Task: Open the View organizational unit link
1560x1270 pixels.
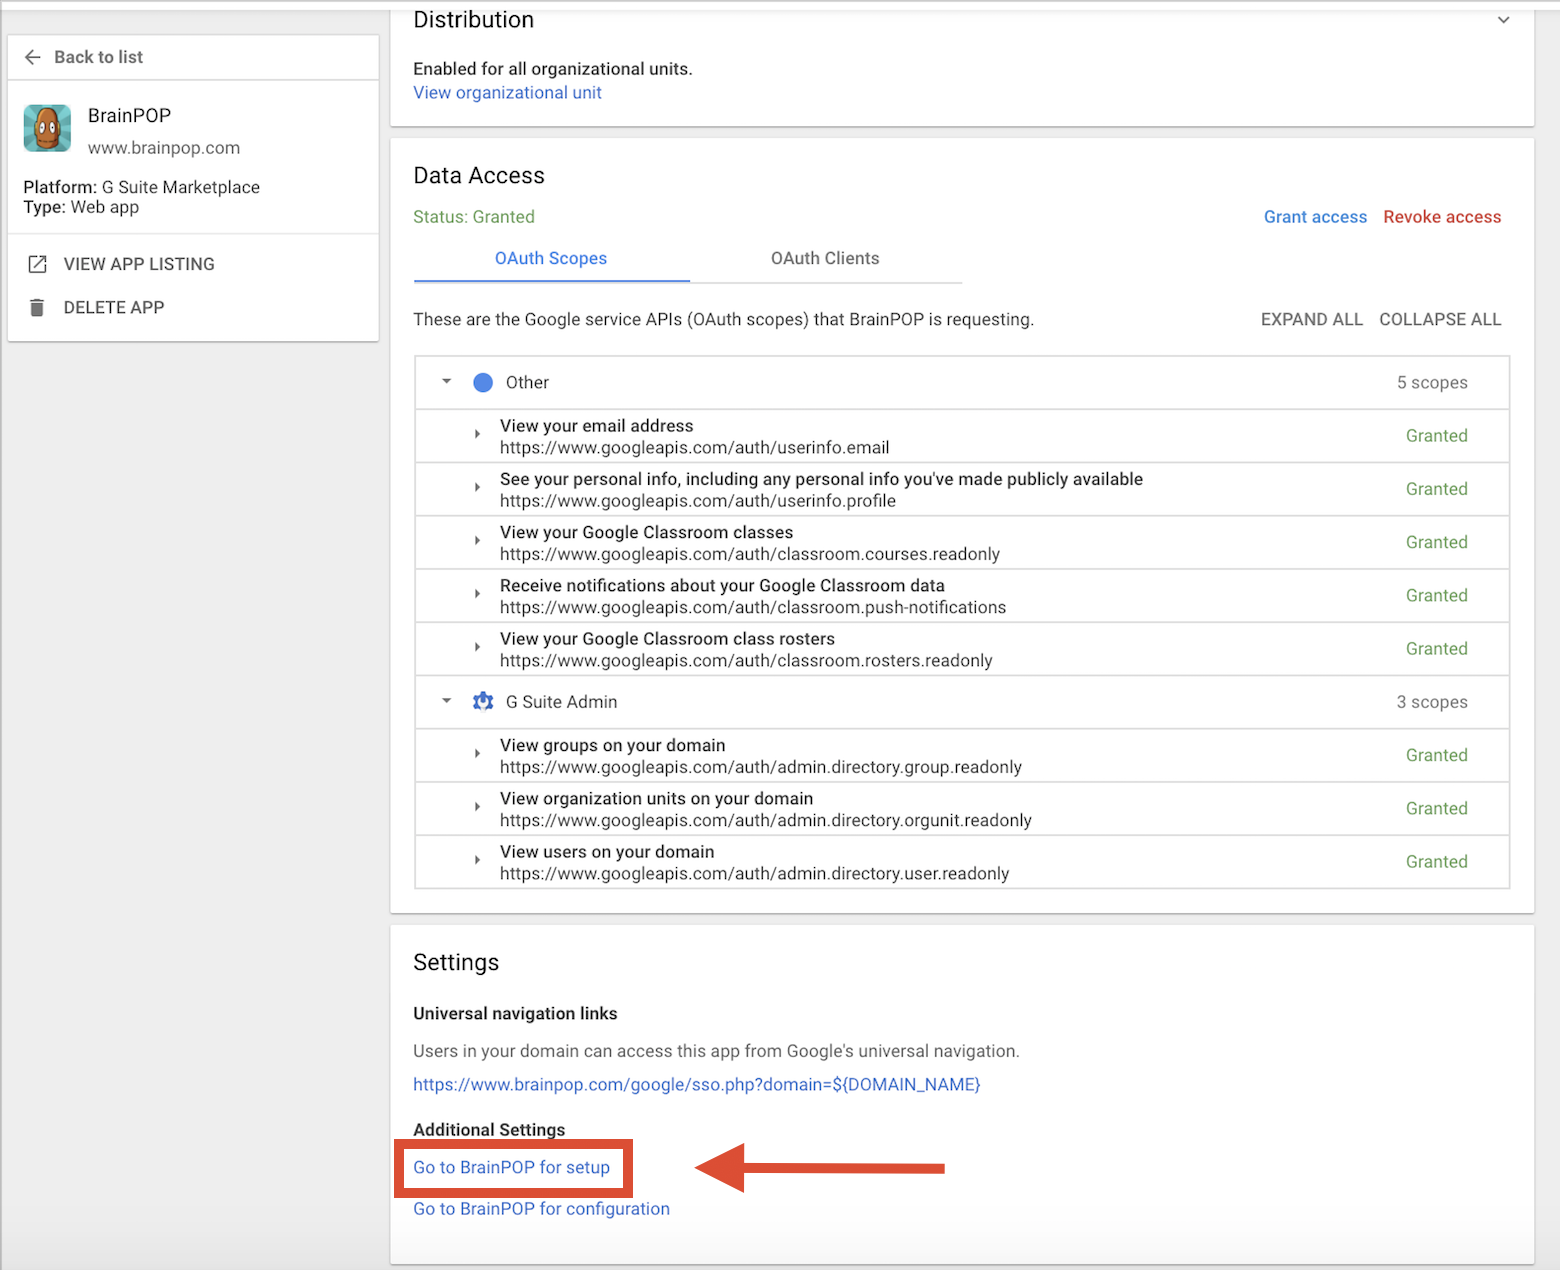Action: click(507, 93)
